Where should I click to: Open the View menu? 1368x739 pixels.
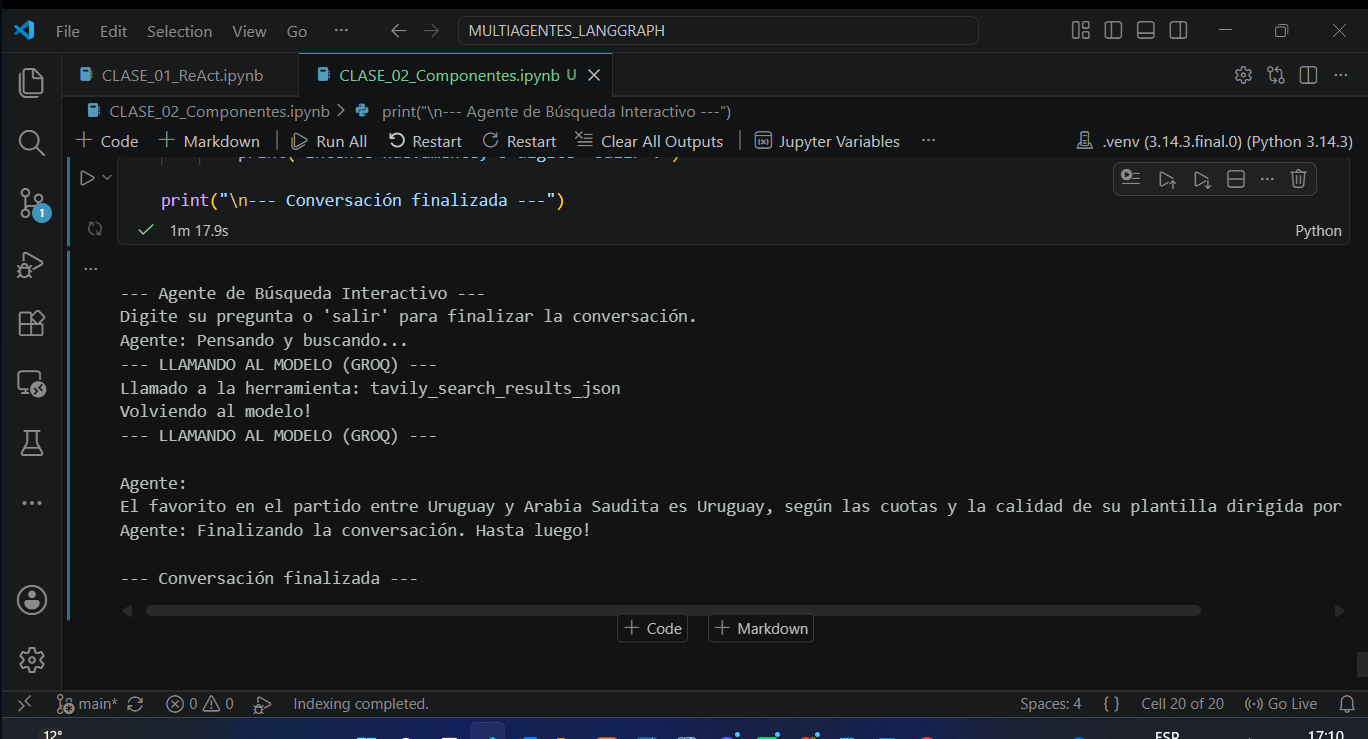point(249,31)
